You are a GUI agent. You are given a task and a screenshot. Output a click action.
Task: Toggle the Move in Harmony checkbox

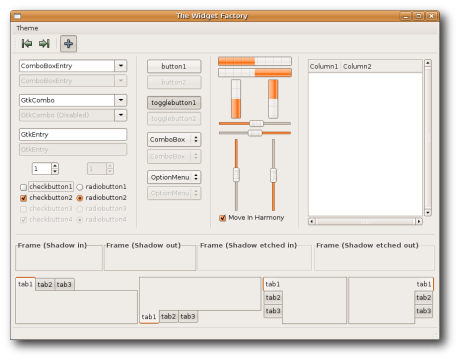[x=222, y=218]
